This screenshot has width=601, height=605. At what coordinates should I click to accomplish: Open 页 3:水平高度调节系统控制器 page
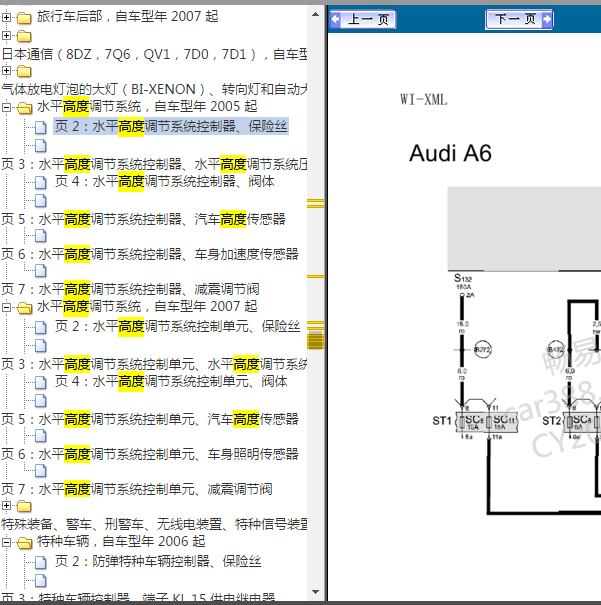(154, 164)
